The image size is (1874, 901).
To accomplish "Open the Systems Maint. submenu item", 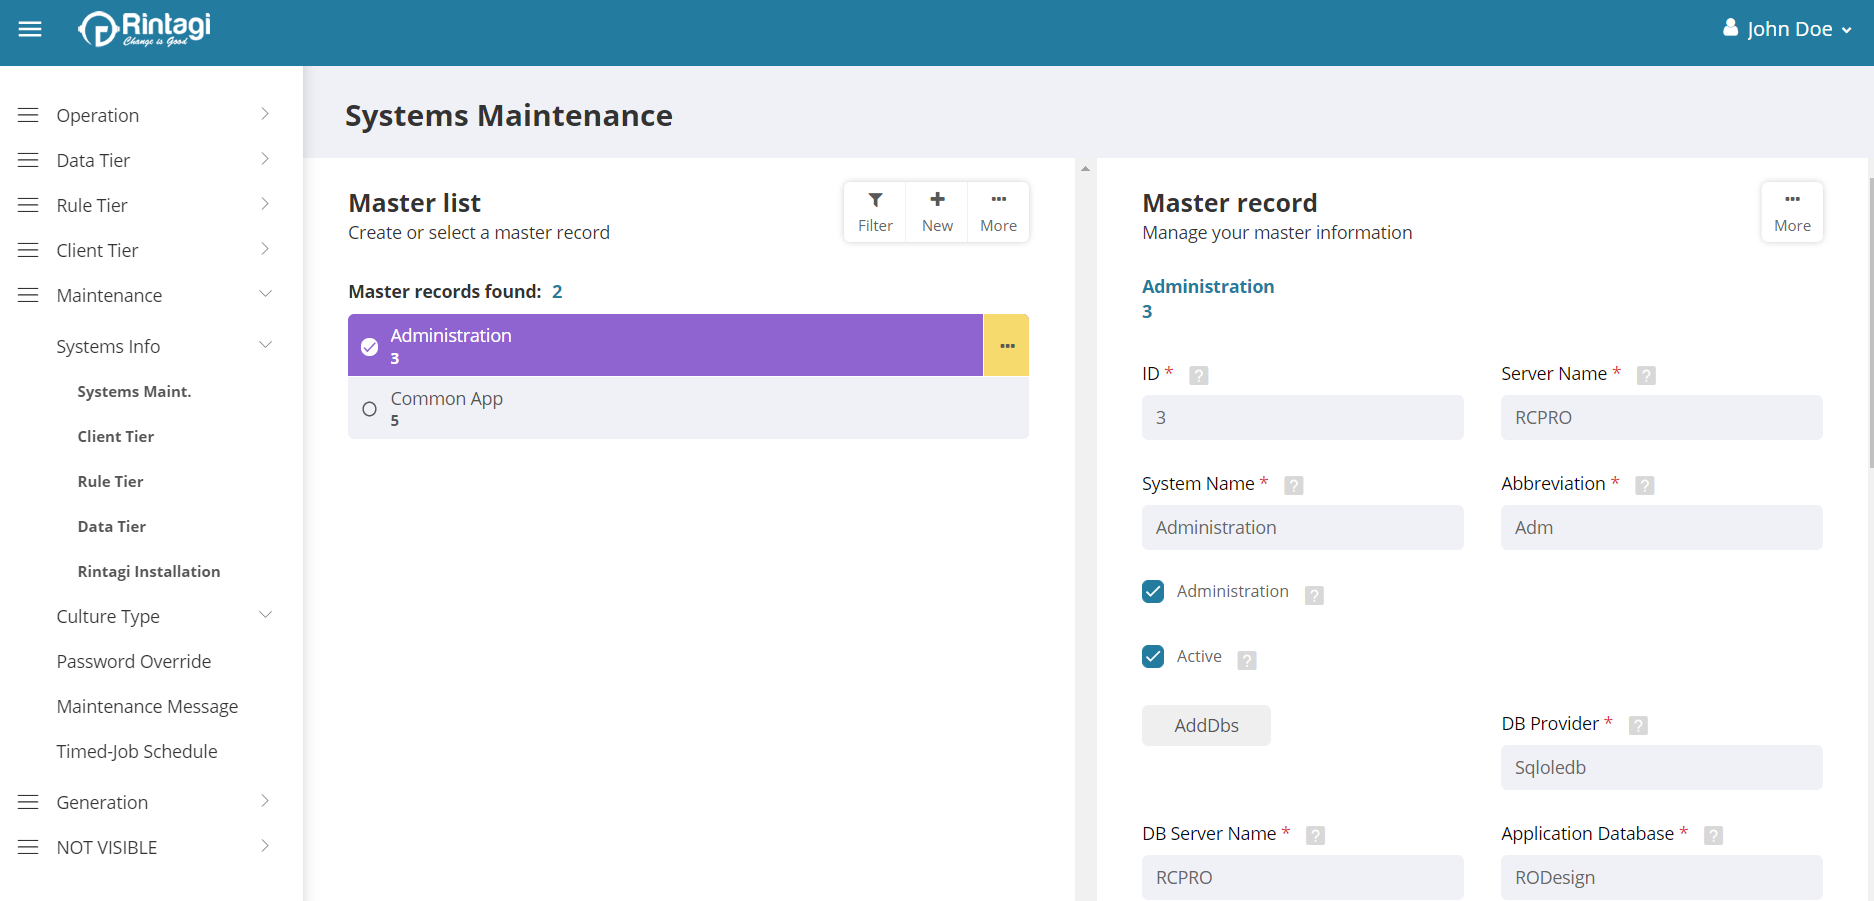I will (x=134, y=391).
